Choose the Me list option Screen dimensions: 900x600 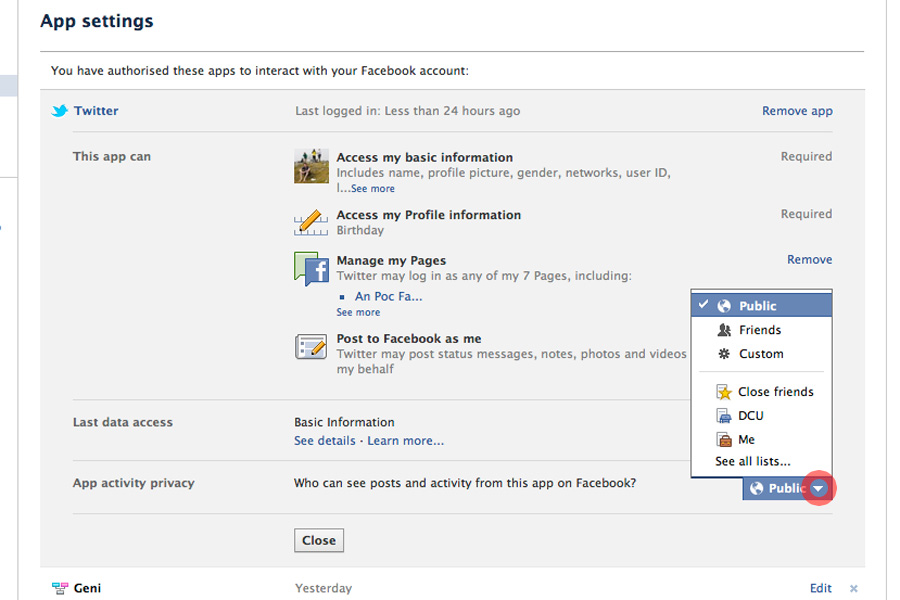[x=746, y=440]
